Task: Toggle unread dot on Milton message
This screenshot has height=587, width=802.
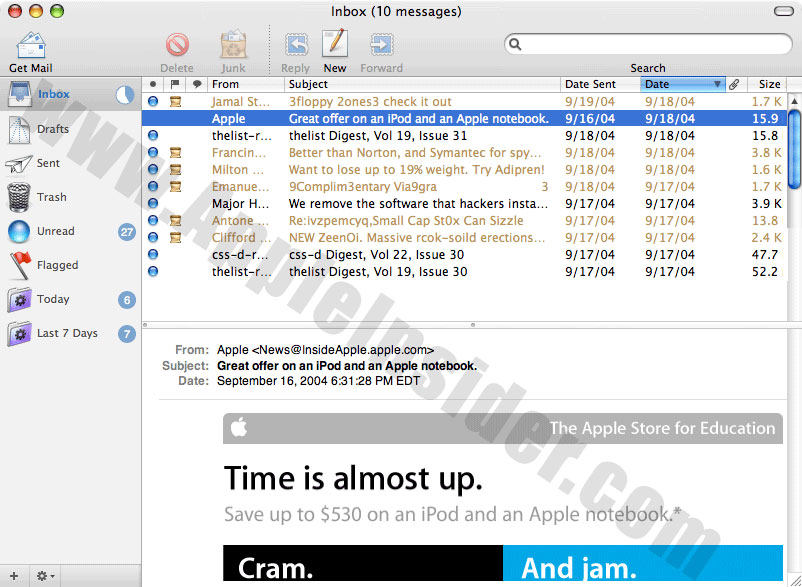Action: pyautogui.click(x=152, y=169)
